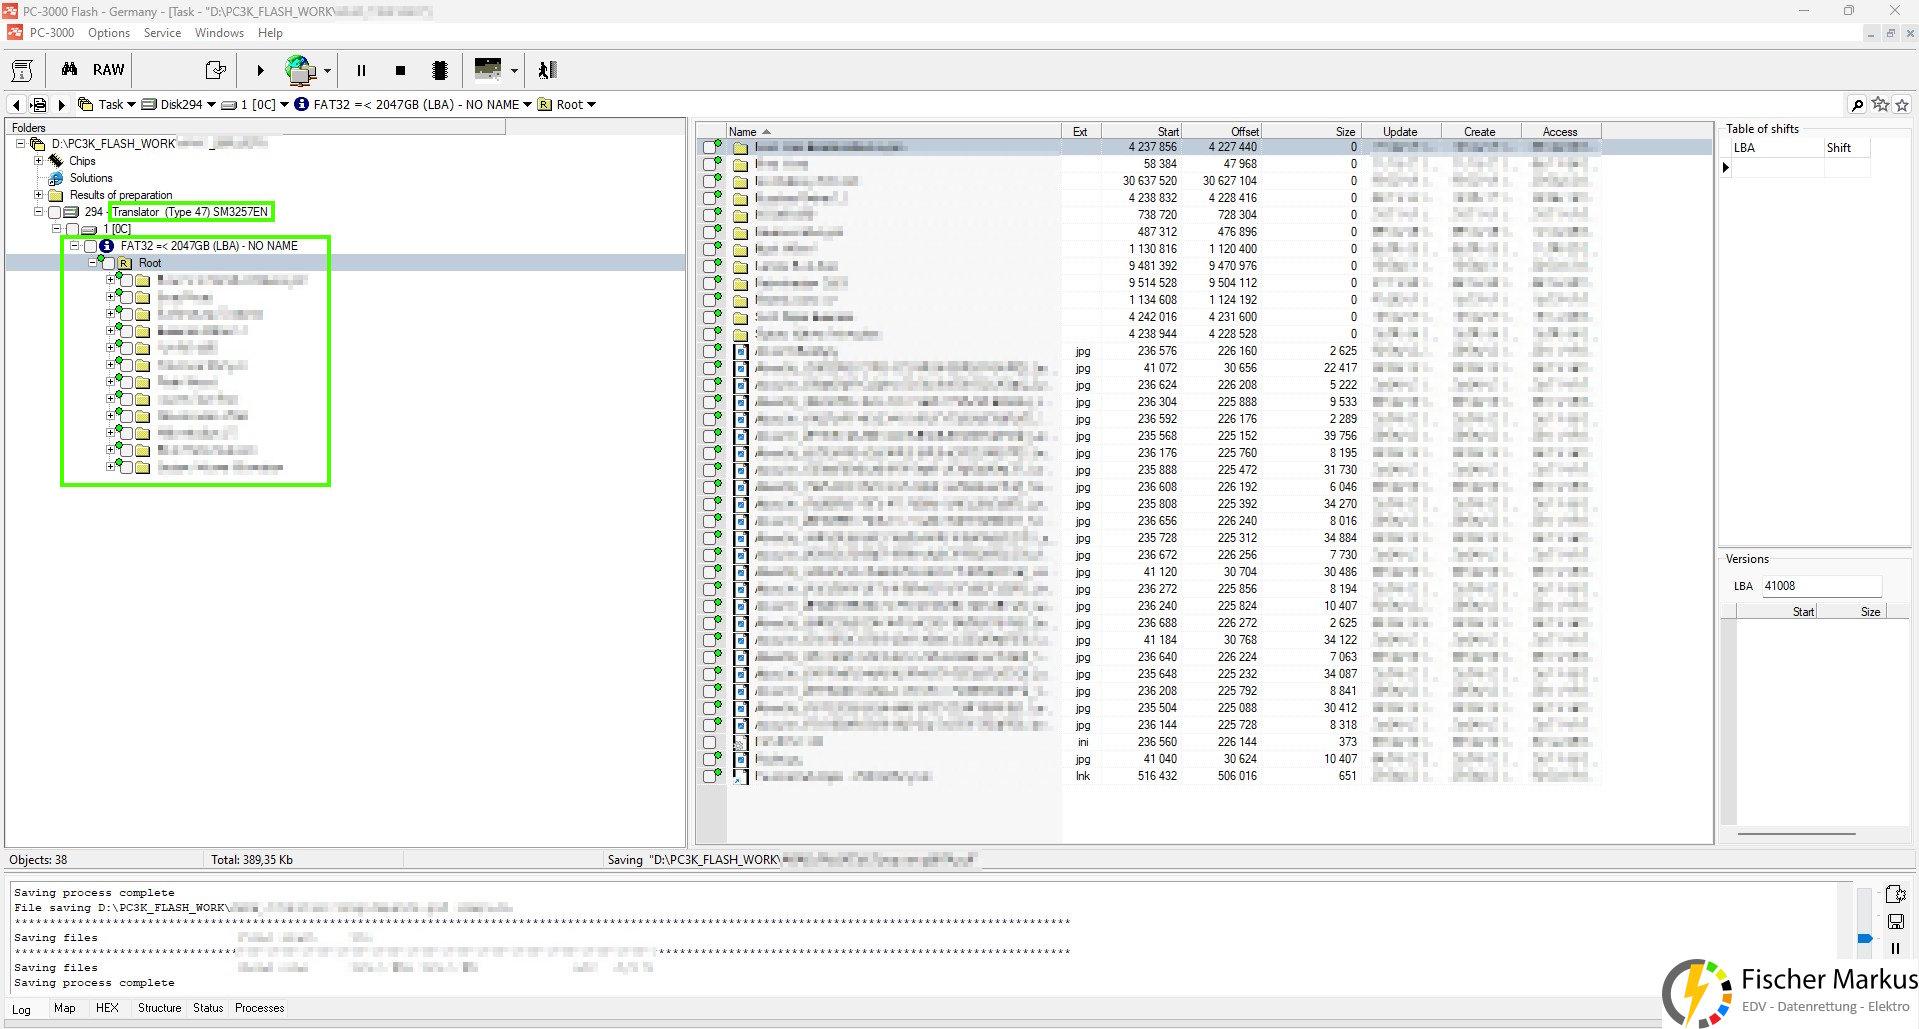Check the Root folder checkbox in tree

(108, 263)
